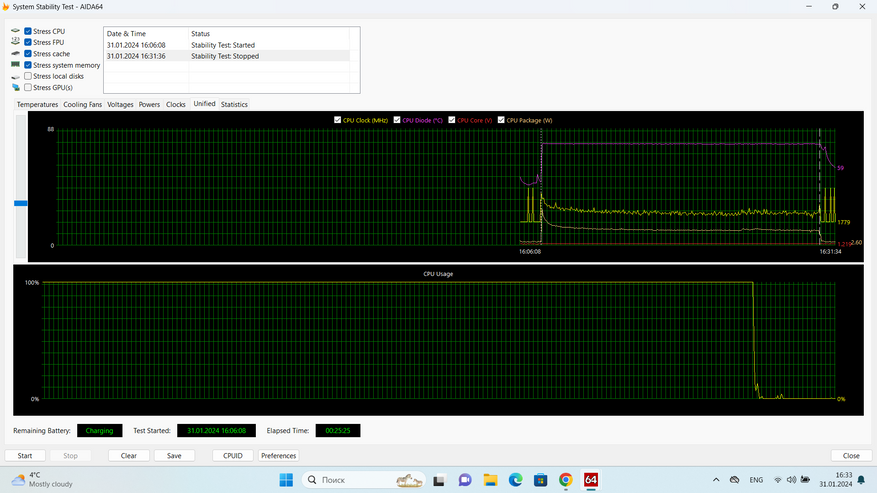The width and height of the screenshot is (877, 493).
Task: Enable the Stress GPU(s) checkbox
Action: coord(28,88)
